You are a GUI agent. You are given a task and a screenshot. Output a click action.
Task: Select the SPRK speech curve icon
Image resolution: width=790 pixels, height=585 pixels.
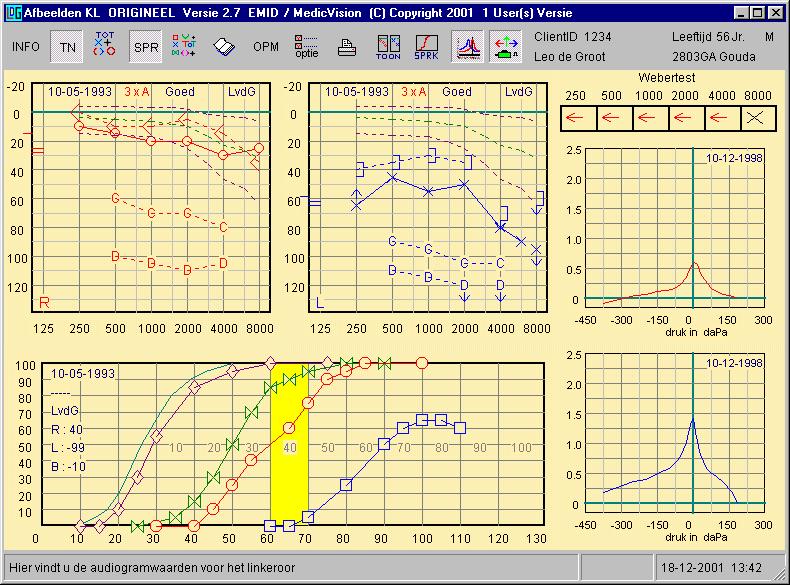pyautogui.click(x=427, y=46)
